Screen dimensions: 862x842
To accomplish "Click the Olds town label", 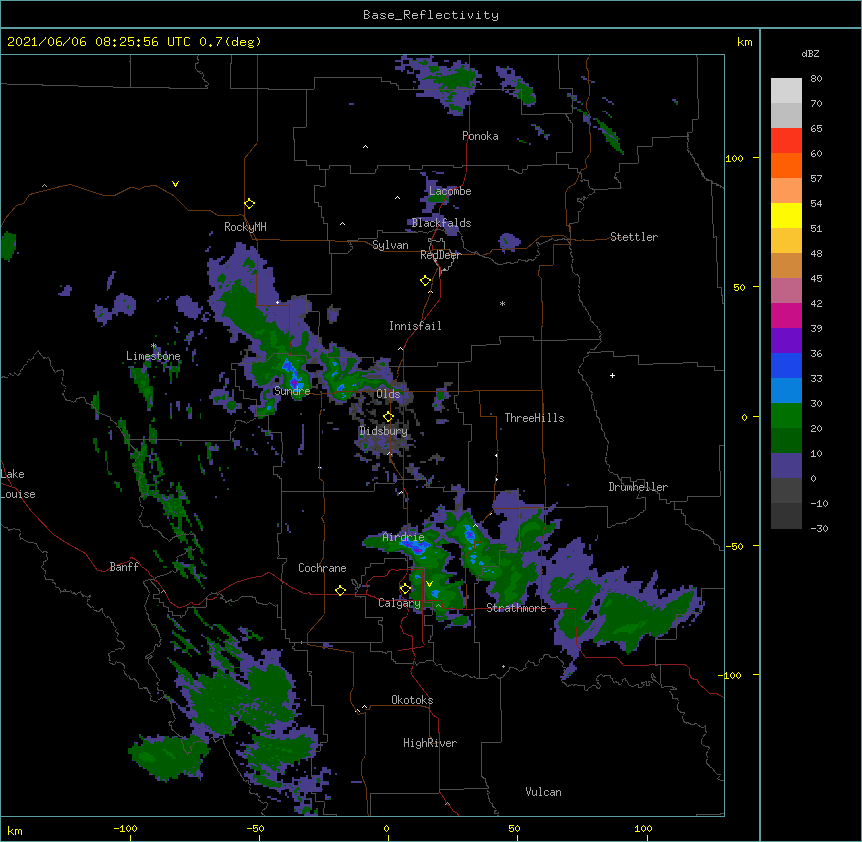I will [x=388, y=394].
